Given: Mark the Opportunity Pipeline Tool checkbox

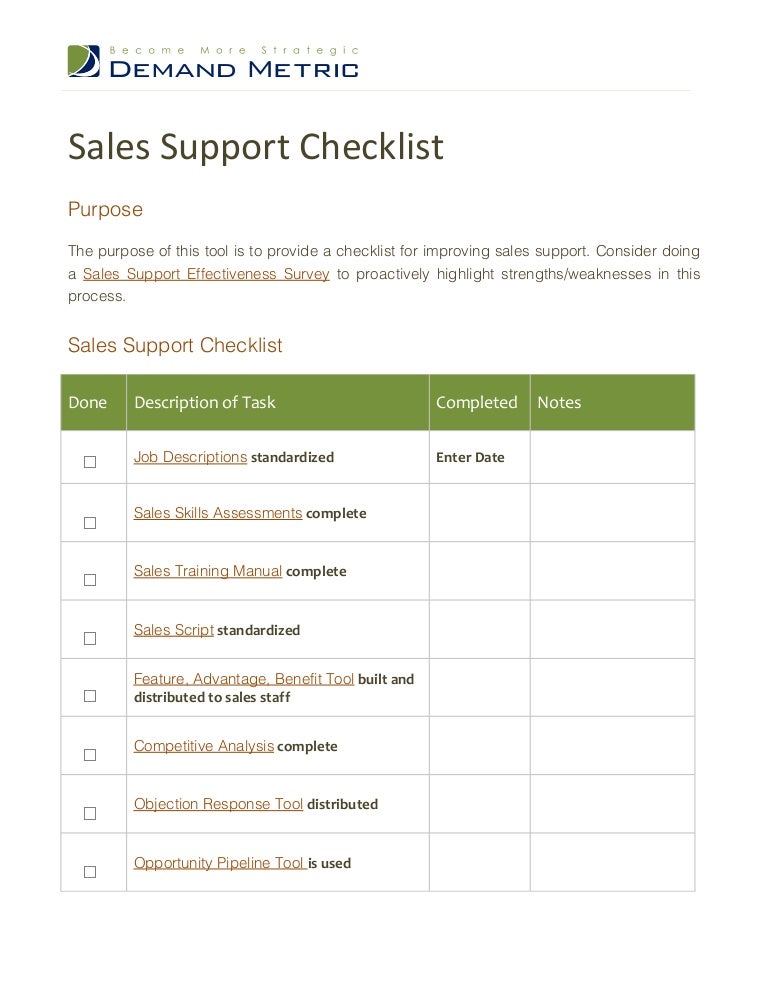Looking at the screenshot, I should pyautogui.click(x=90, y=872).
